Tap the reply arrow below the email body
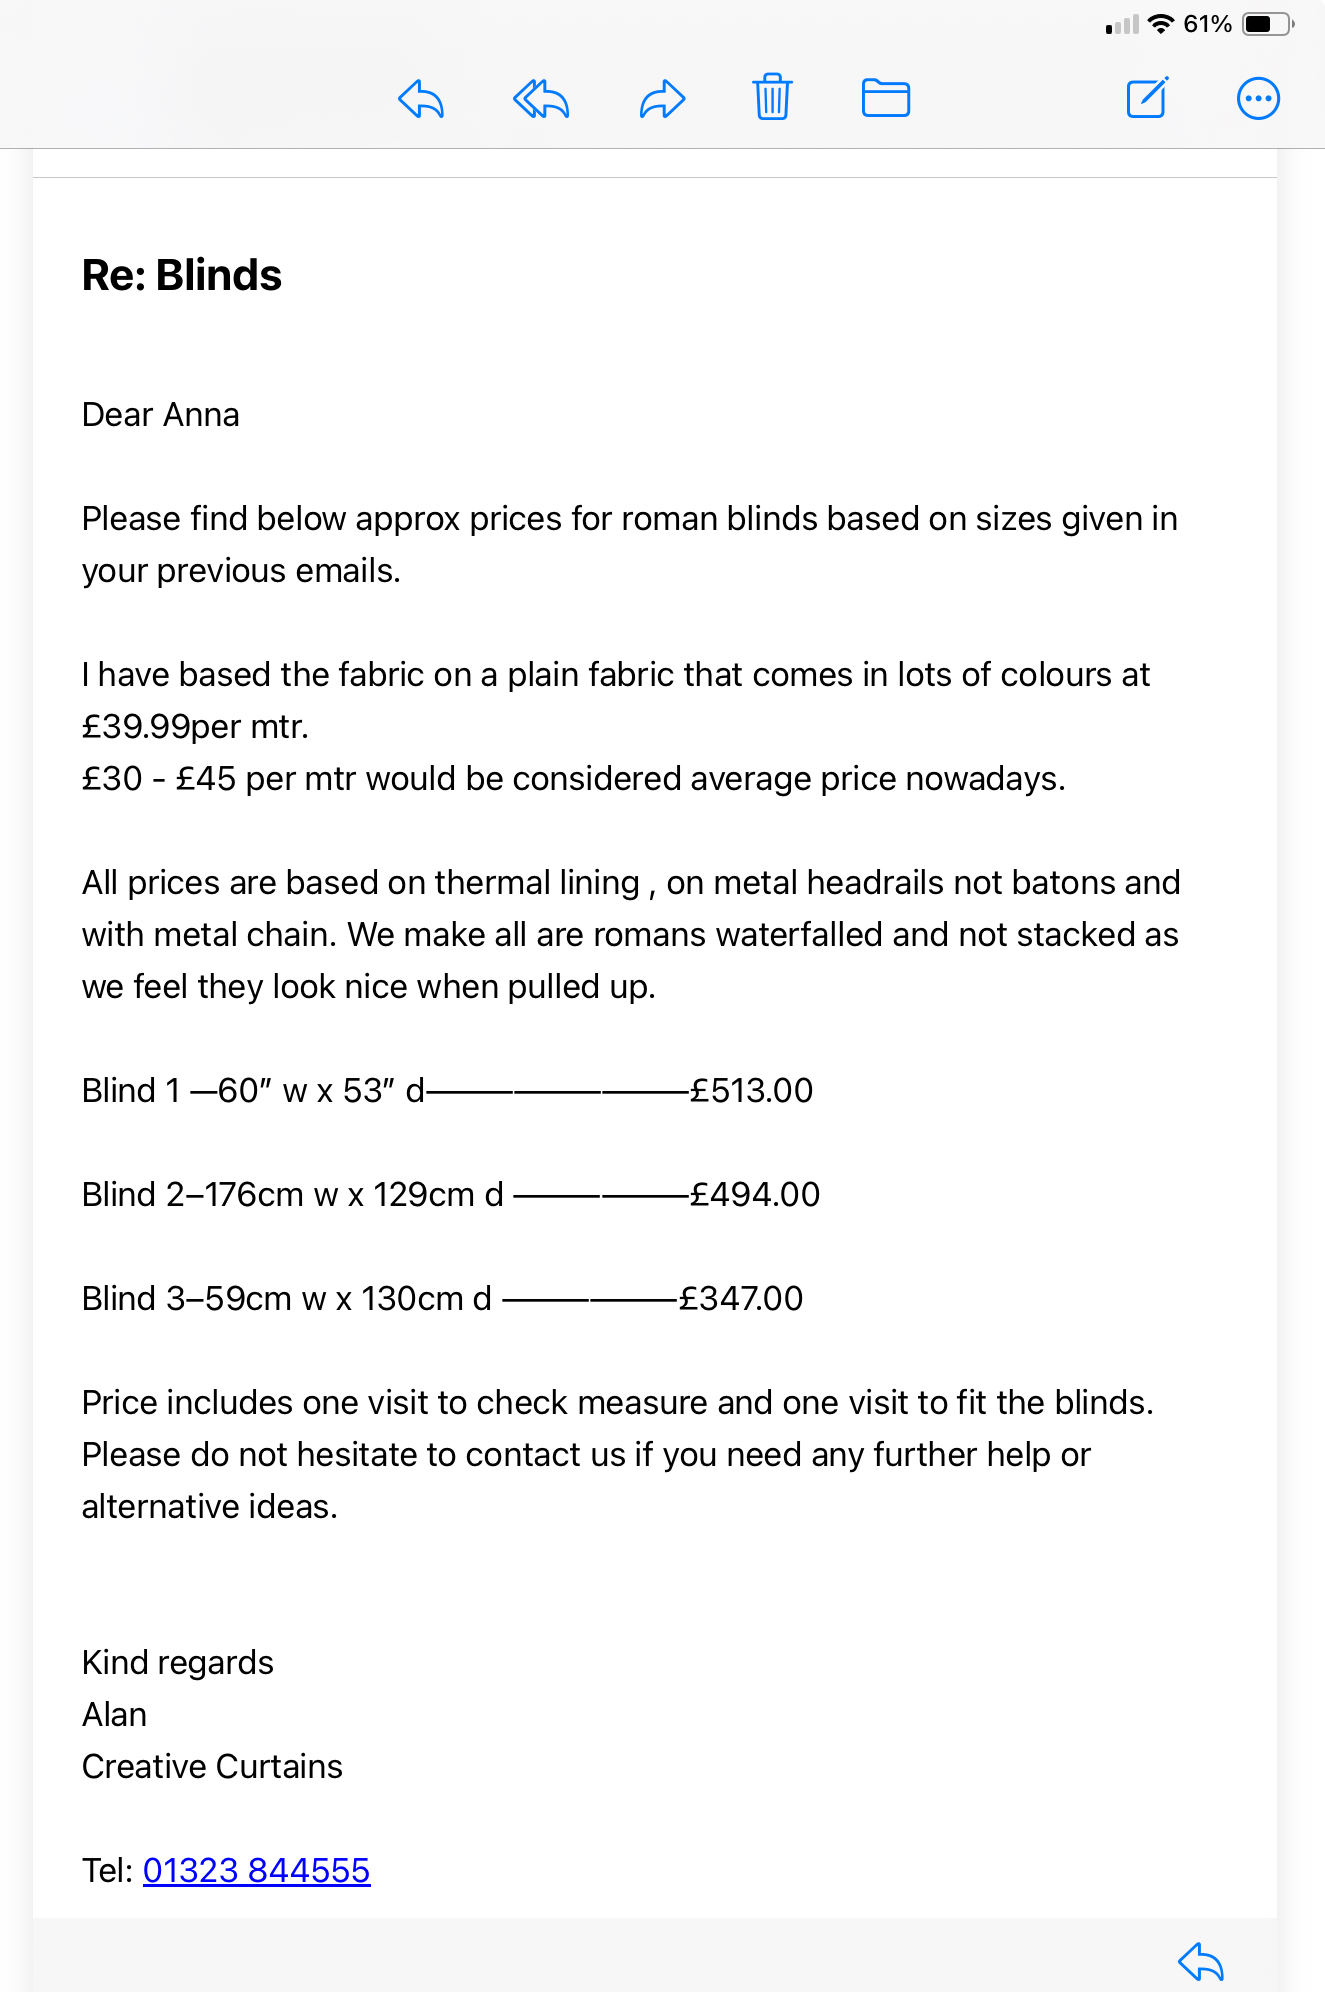Image resolution: width=1325 pixels, height=1992 pixels. pyautogui.click(x=1201, y=1961)
